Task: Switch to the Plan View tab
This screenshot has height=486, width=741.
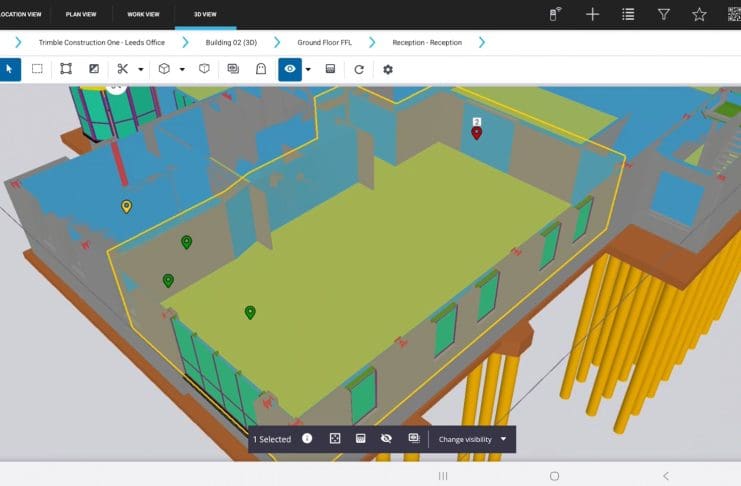Action: coord(82,14)
